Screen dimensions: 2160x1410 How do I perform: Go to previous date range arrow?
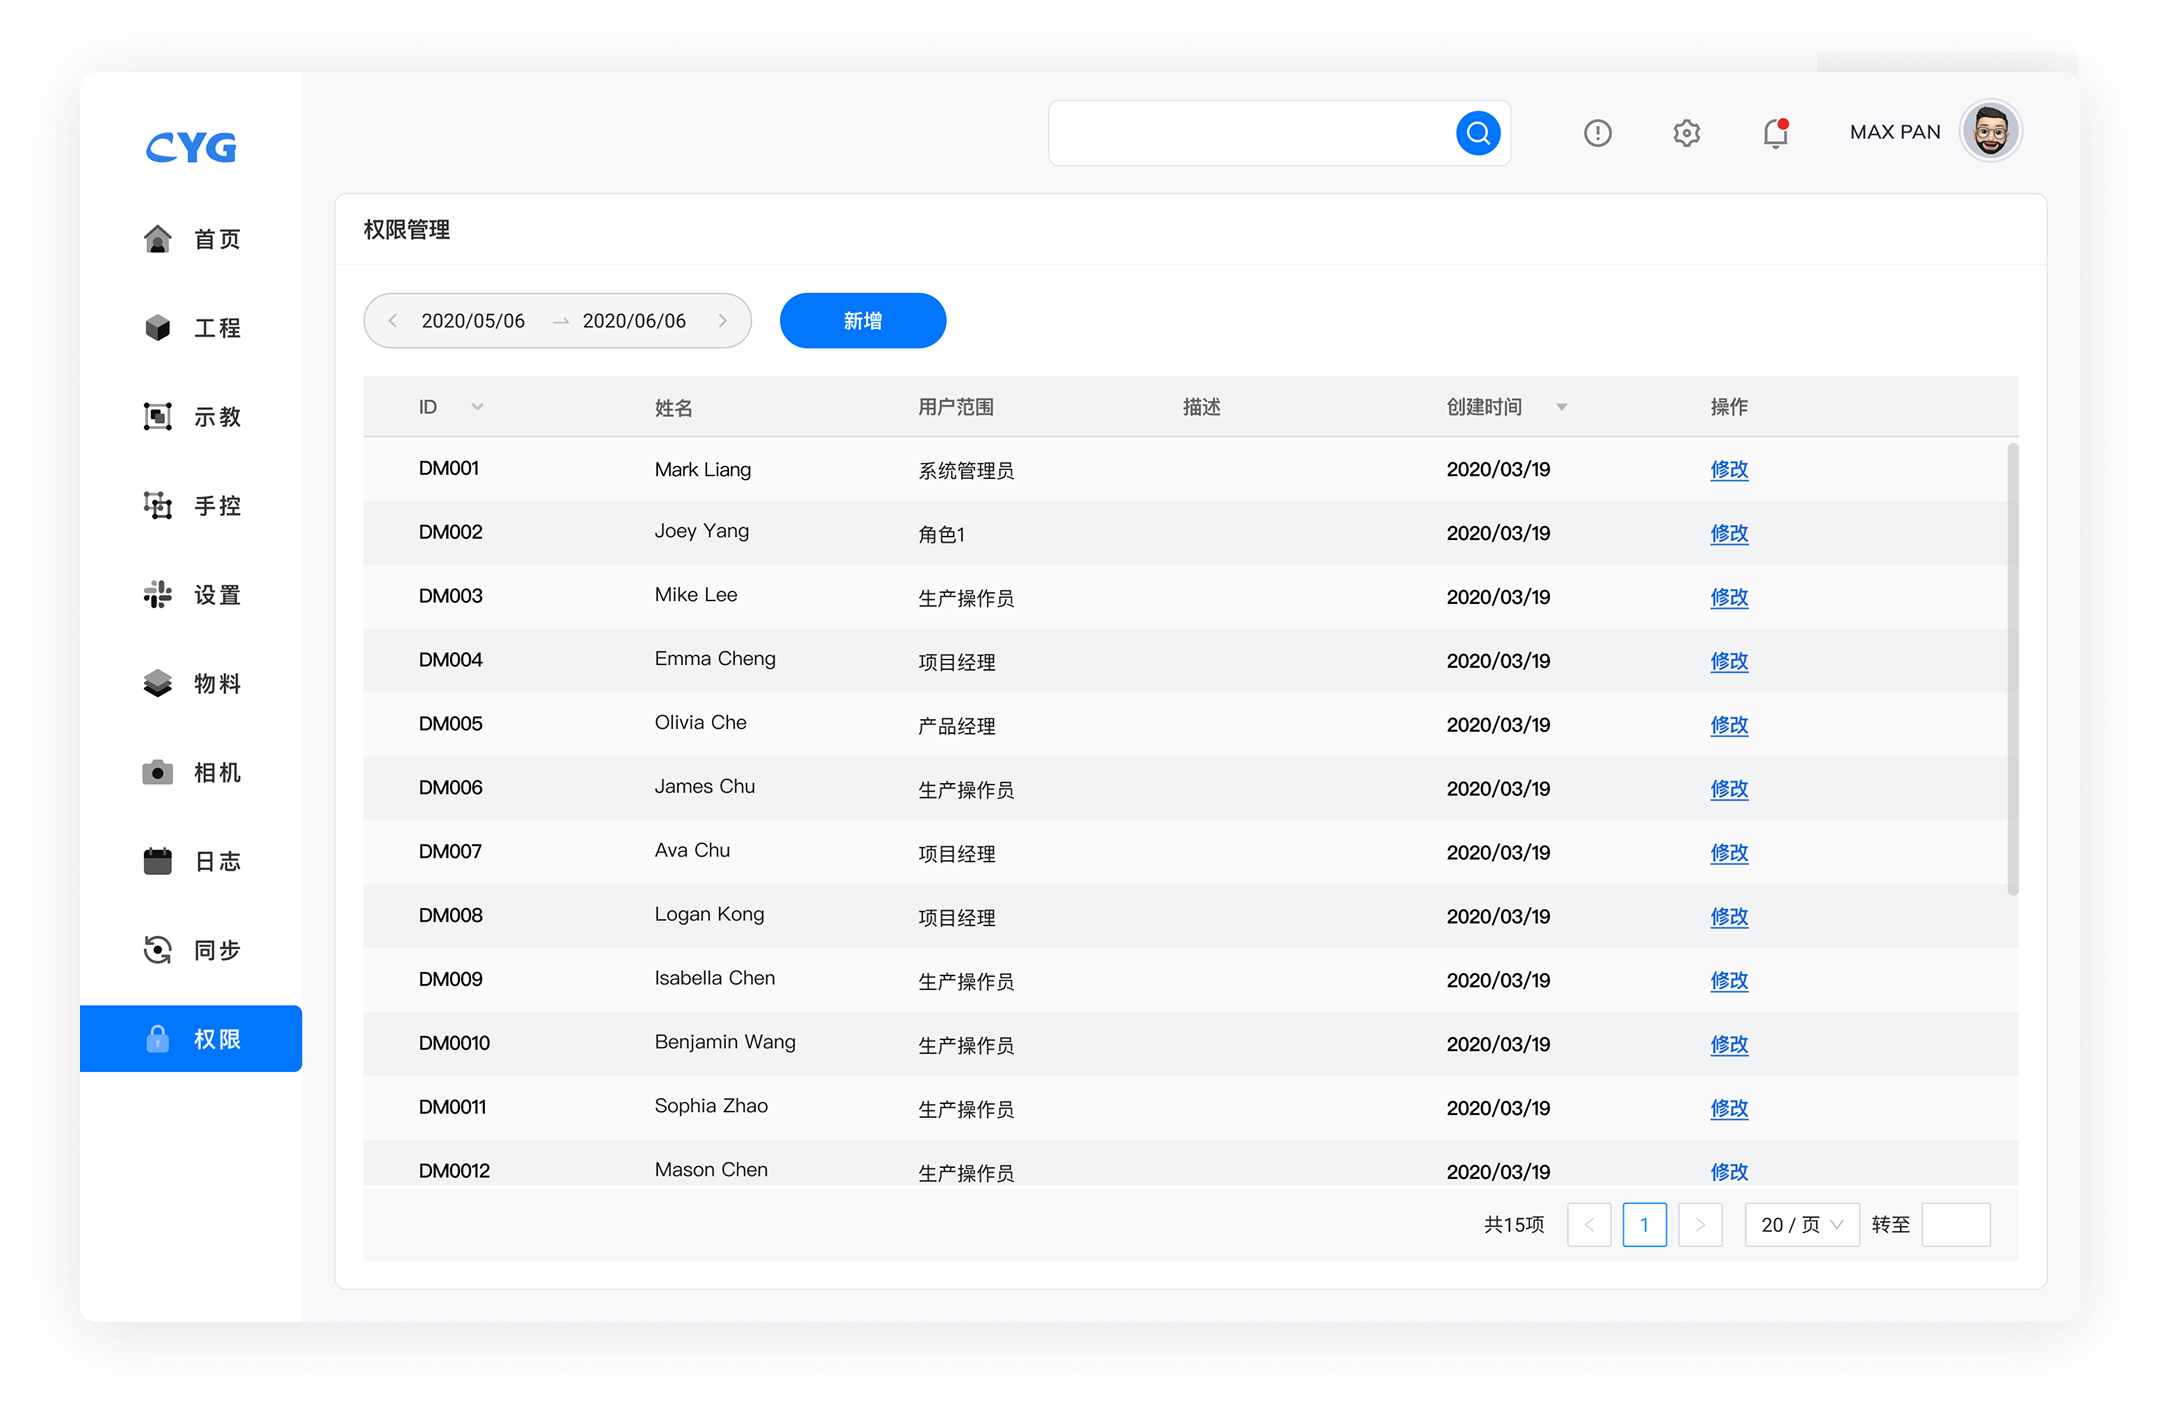click(x=393, y=321)
